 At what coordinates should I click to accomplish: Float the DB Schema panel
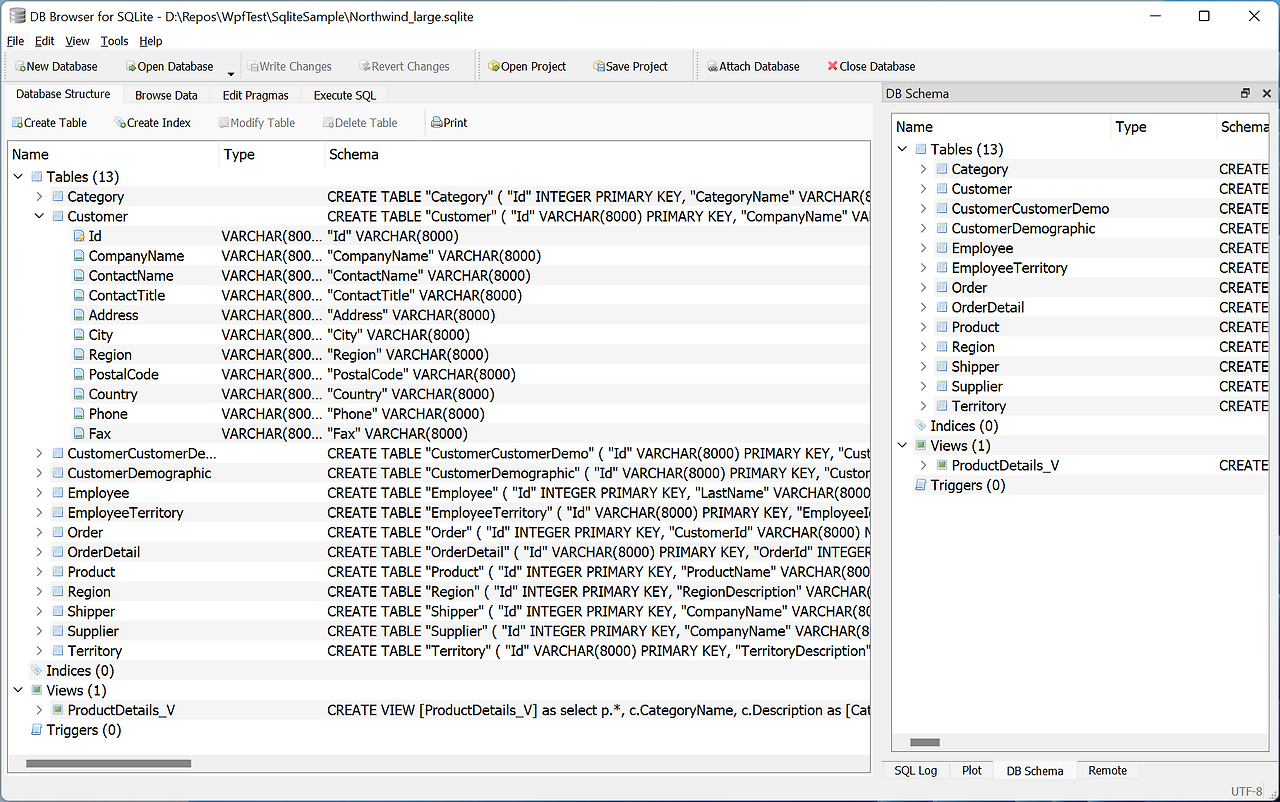pos(1244,92)
